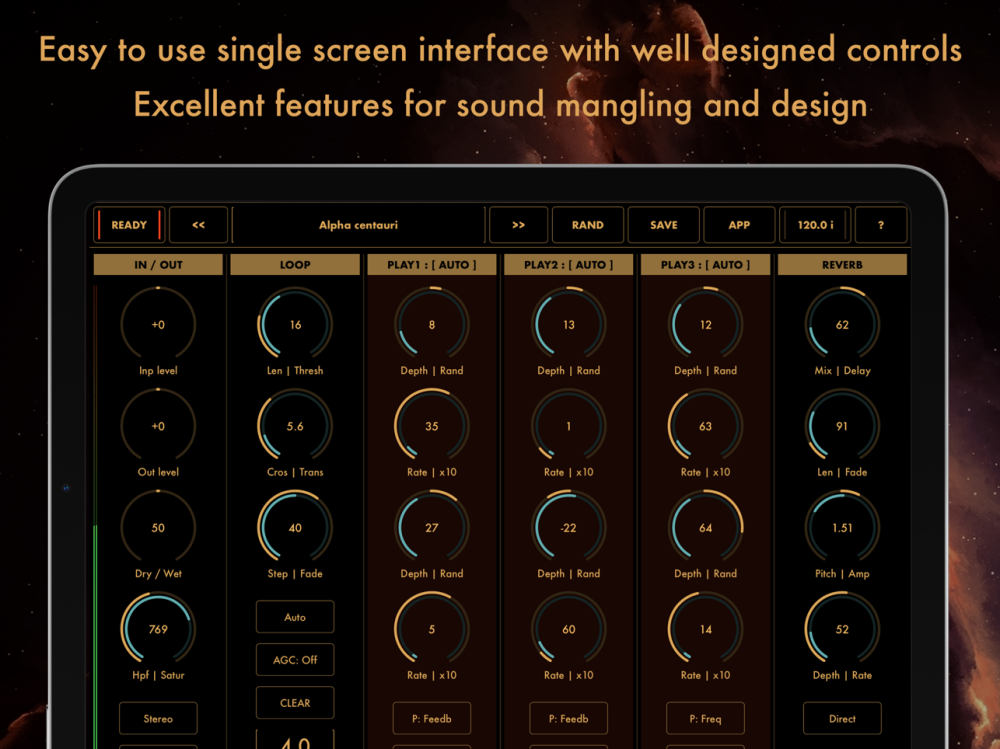This screenshot has width=1000, height=749.
Task: Open the PLAY2 P: Feedb selector
Action: (568, 718)
